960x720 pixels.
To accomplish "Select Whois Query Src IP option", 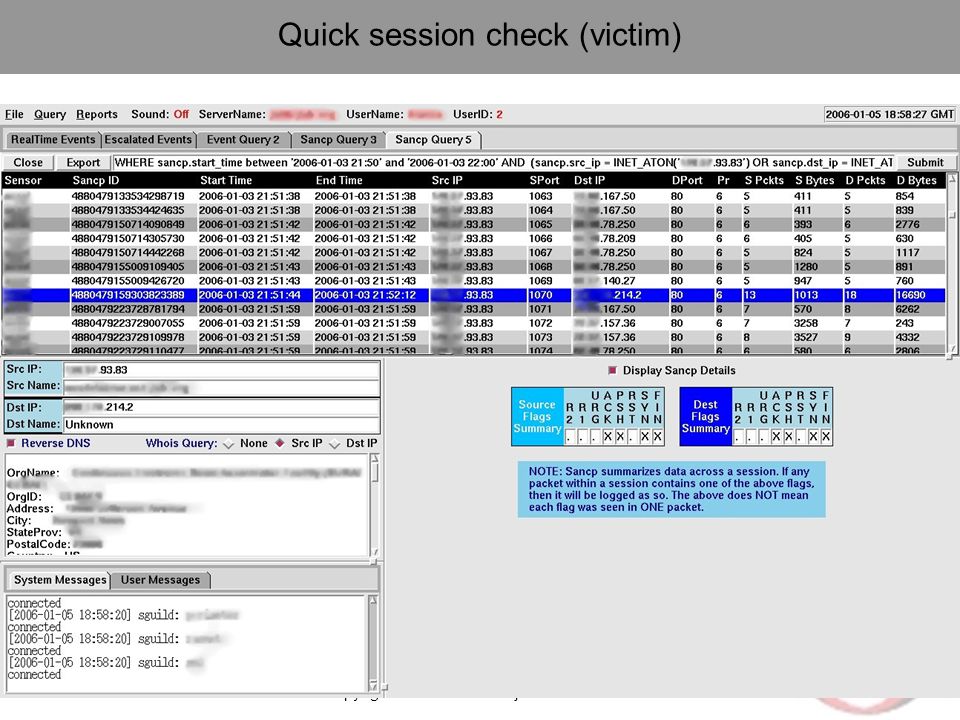I will 280,443.
